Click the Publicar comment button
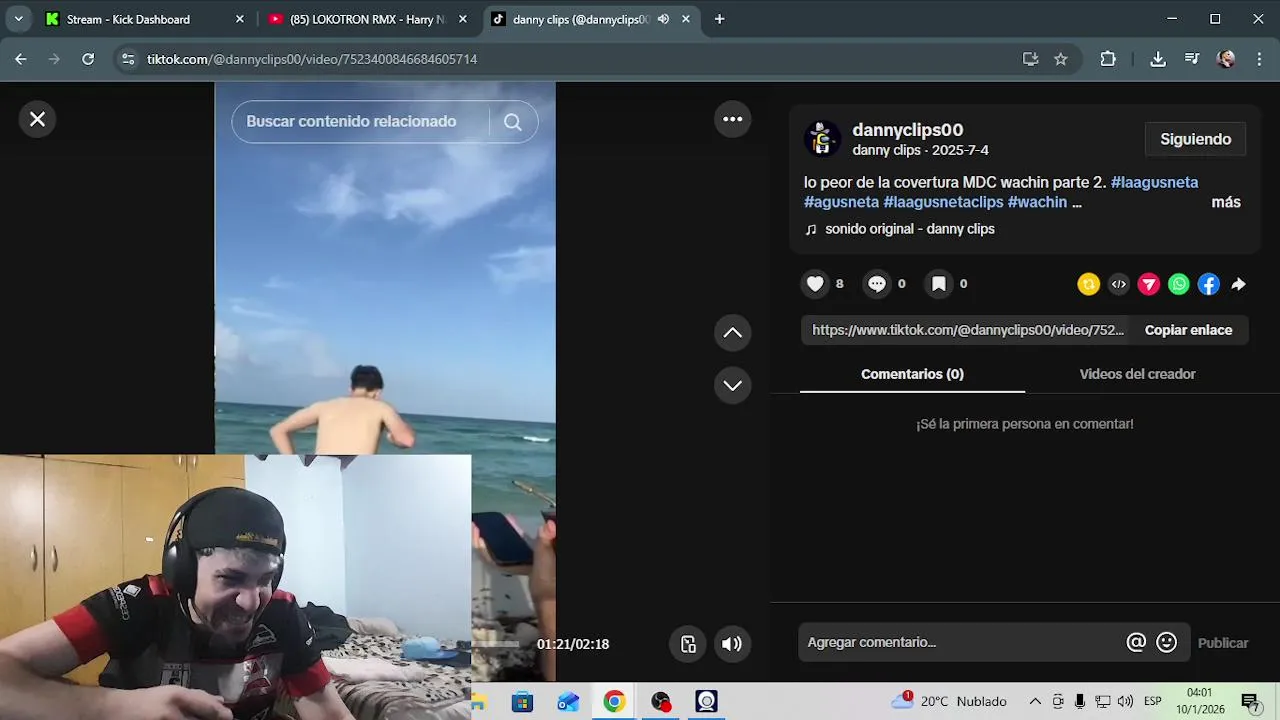The height and width of the screenshot is (720, 1280). point(1223,643)
